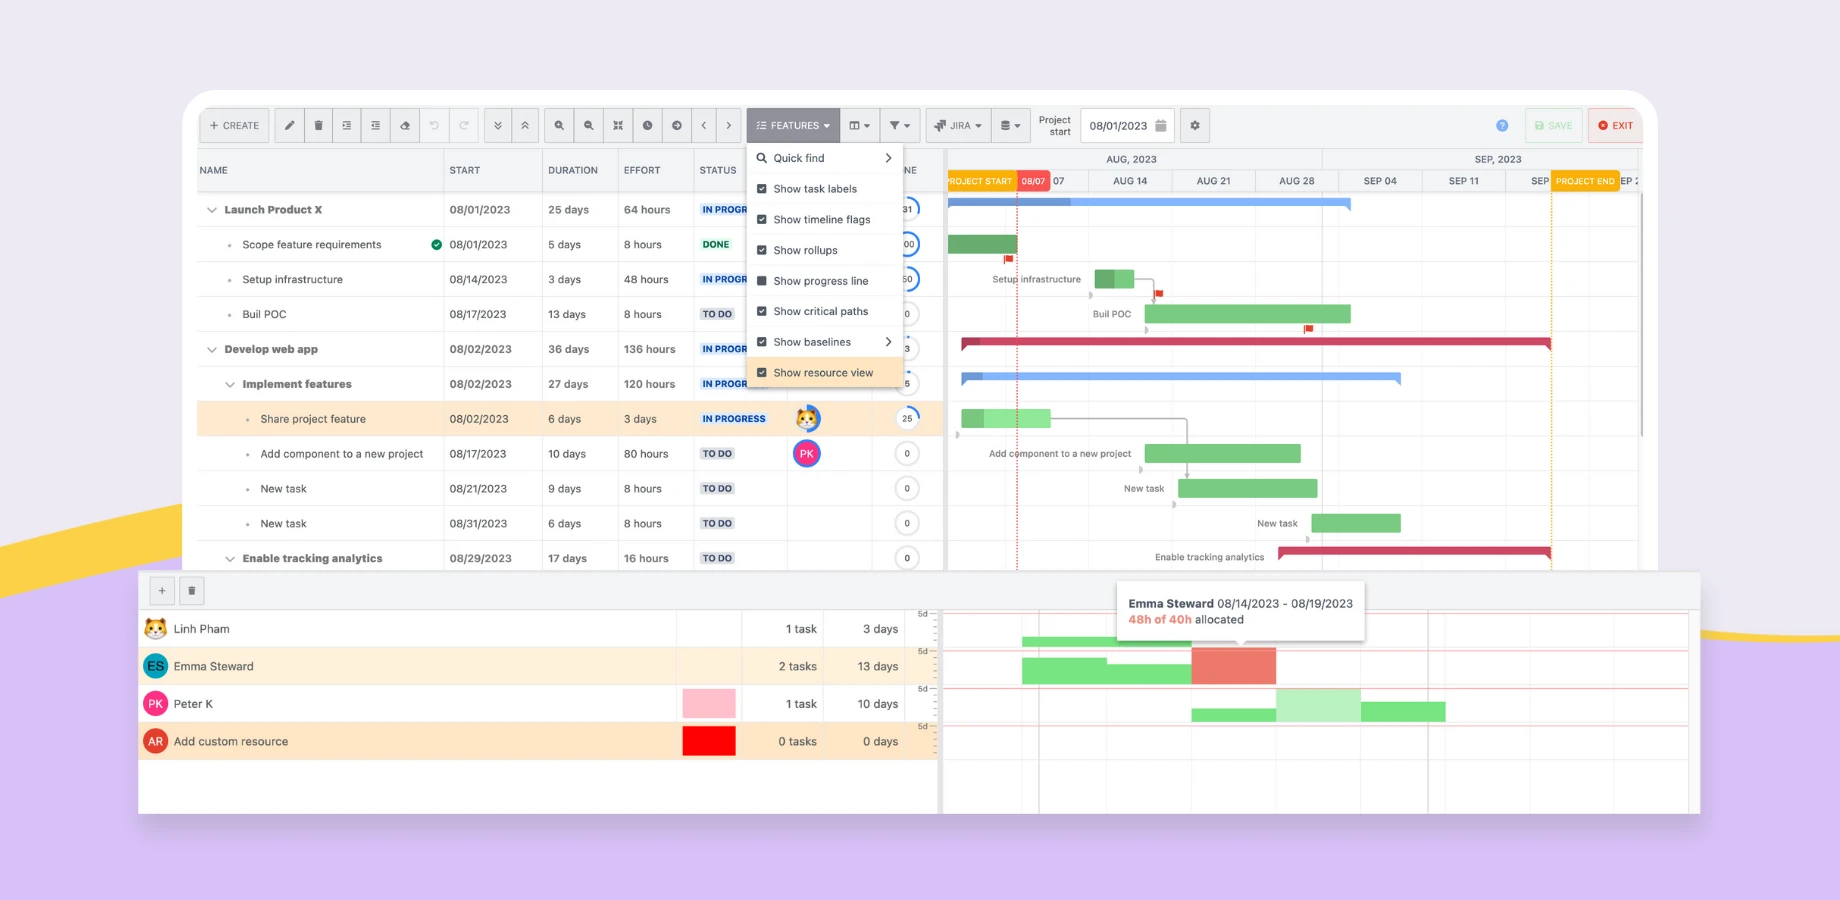Screen dimensions: 1840x900
Task: Click the help question mark icon
Action: coord(1502,125)
